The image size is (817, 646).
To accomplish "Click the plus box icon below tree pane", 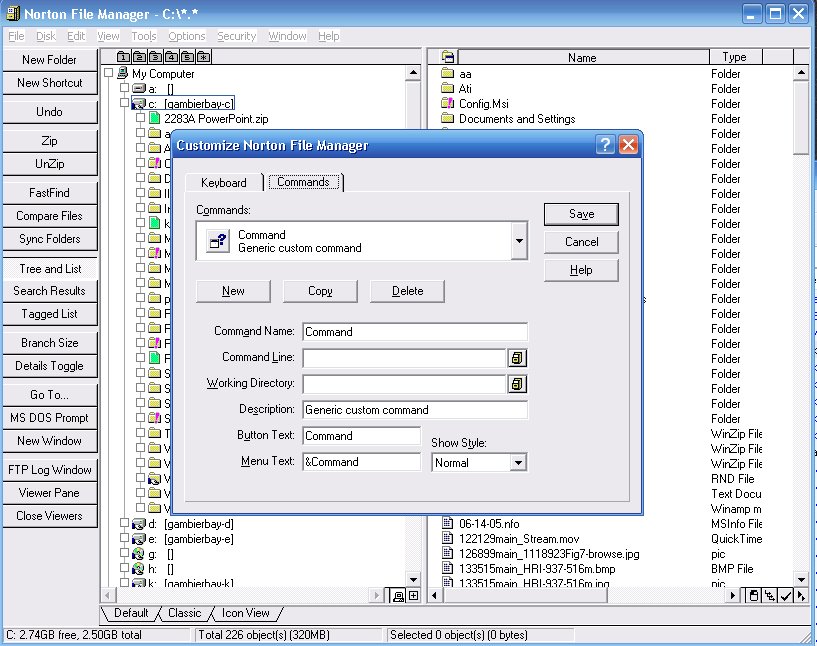I will click(x=414, y=595).
